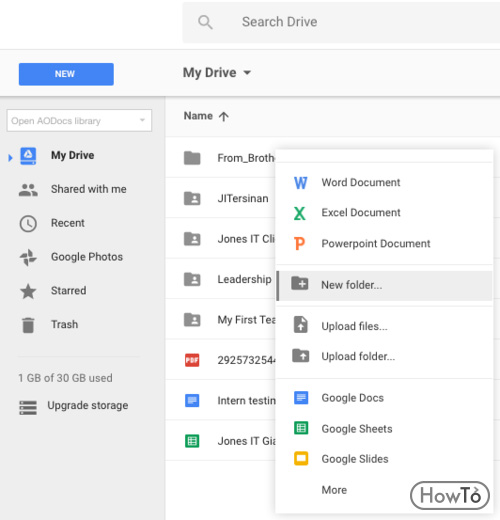500x520 pixels.
Task: Expand the My Drive tree arrow
Action: 10,158
